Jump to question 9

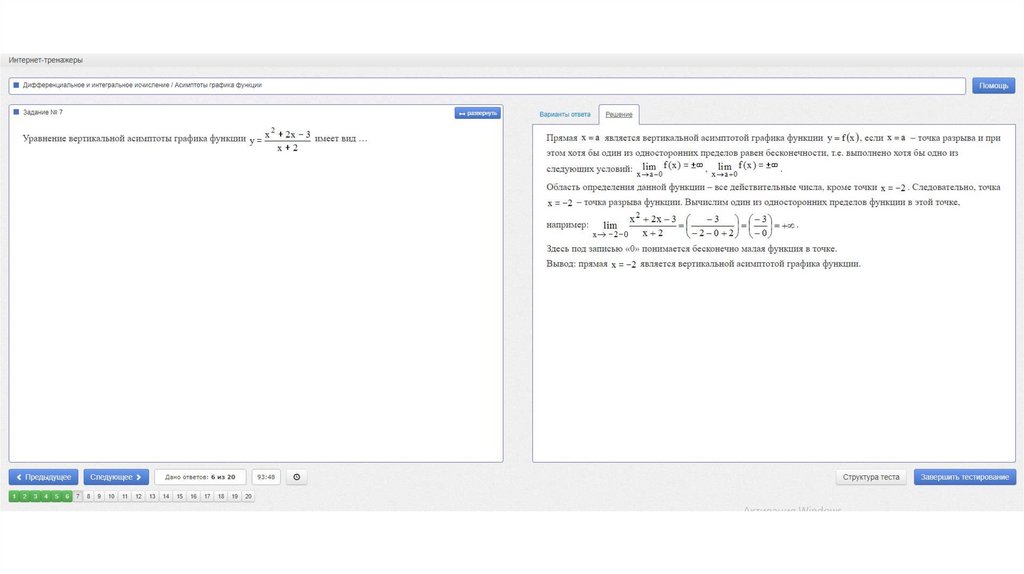click(99, 496)
